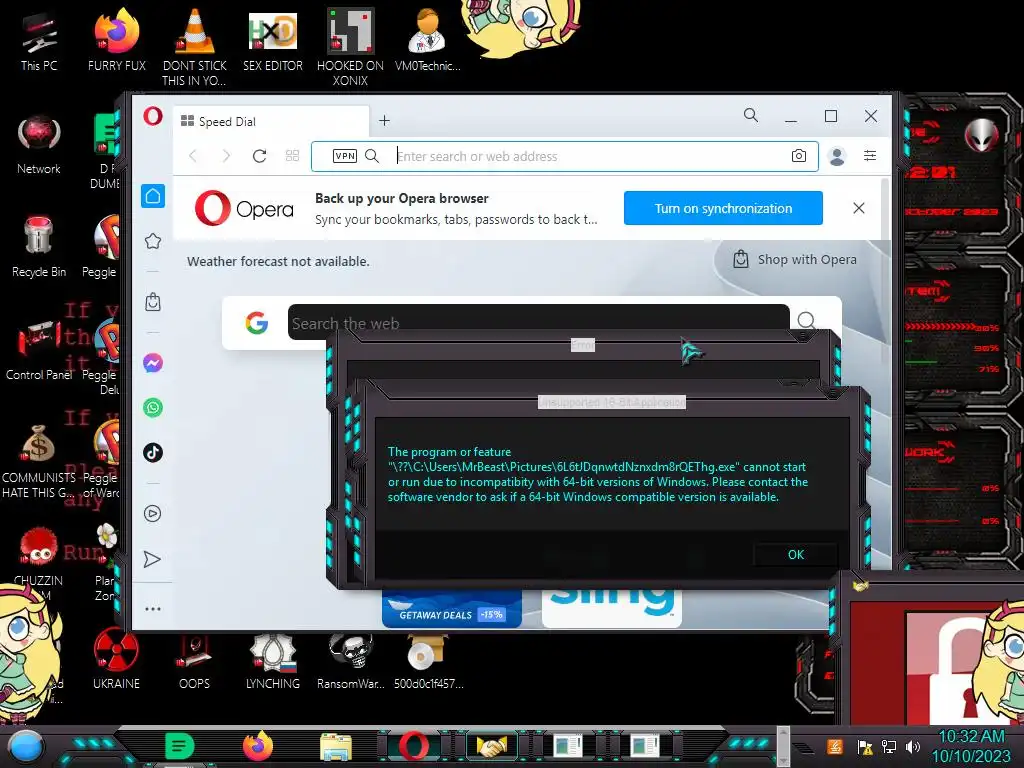
Task: Open FURRY FUX Firefox desktop icon
Action: pyautogui.click(x=117, y=41)
